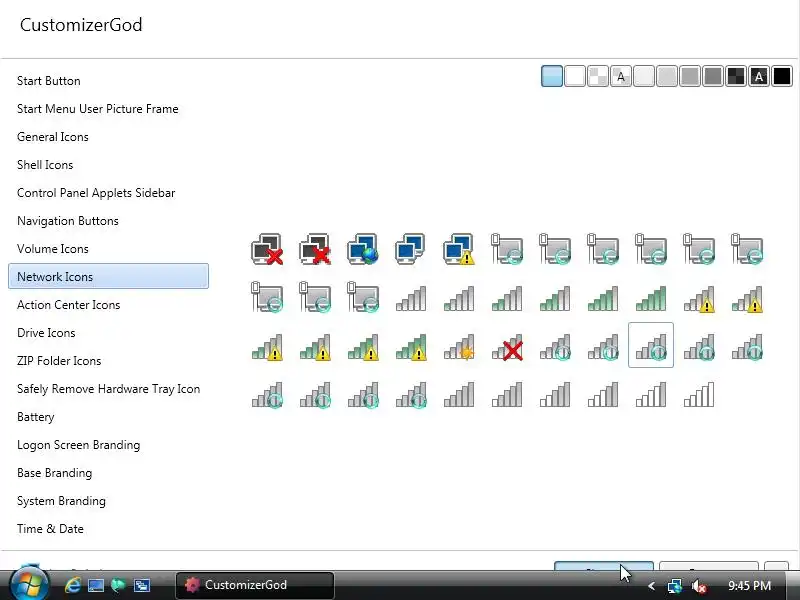The image size is (800, 600).
Task: Choose dark checkerboard swatch without letter
Action: click(736, 77)
